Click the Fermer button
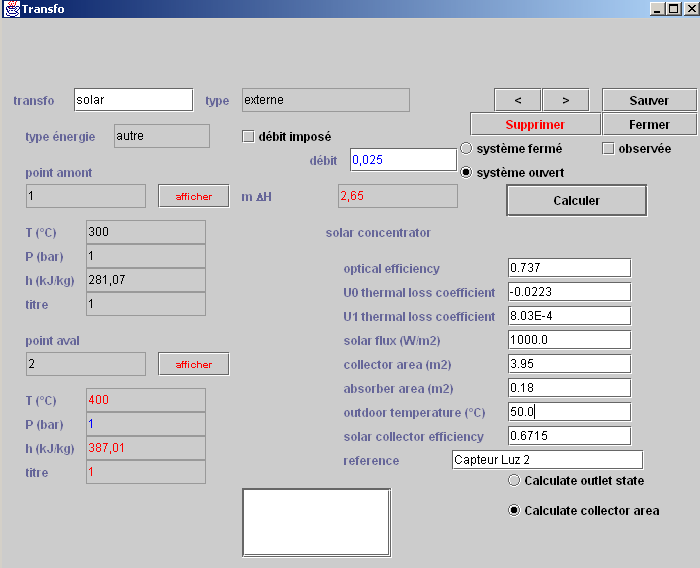700x568 pixels. (x=649, y=124)
